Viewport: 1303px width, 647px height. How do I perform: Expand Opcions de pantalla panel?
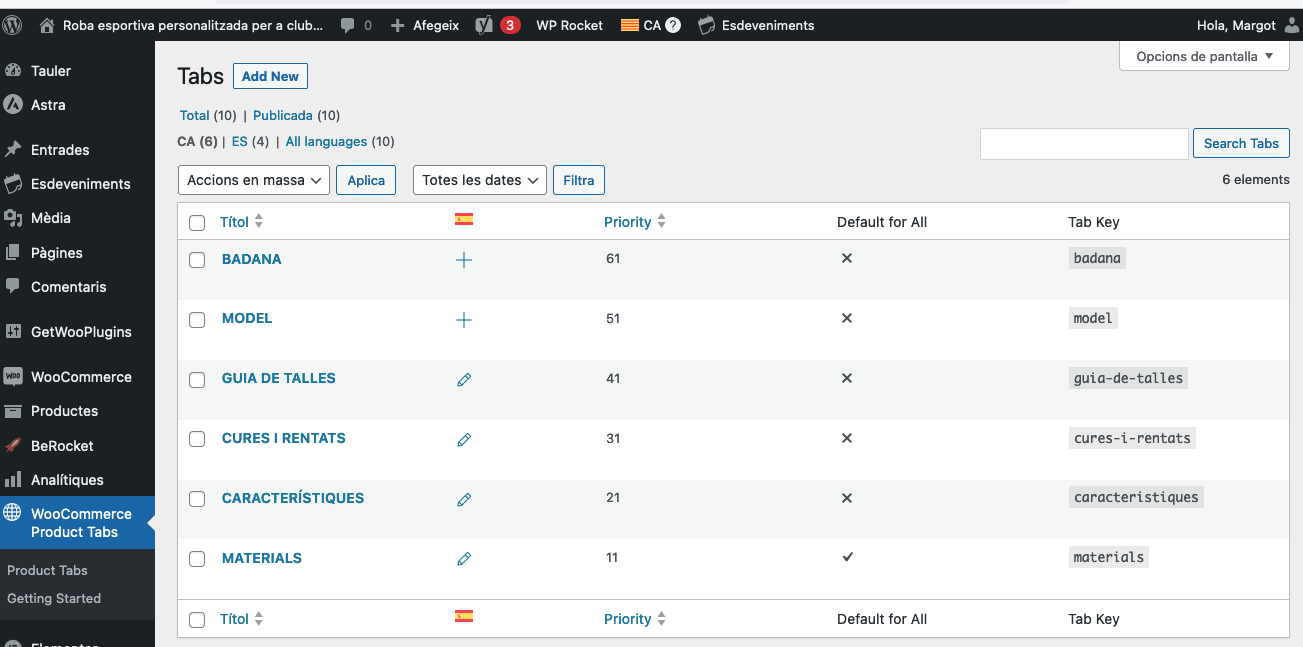click(1205, 56)
